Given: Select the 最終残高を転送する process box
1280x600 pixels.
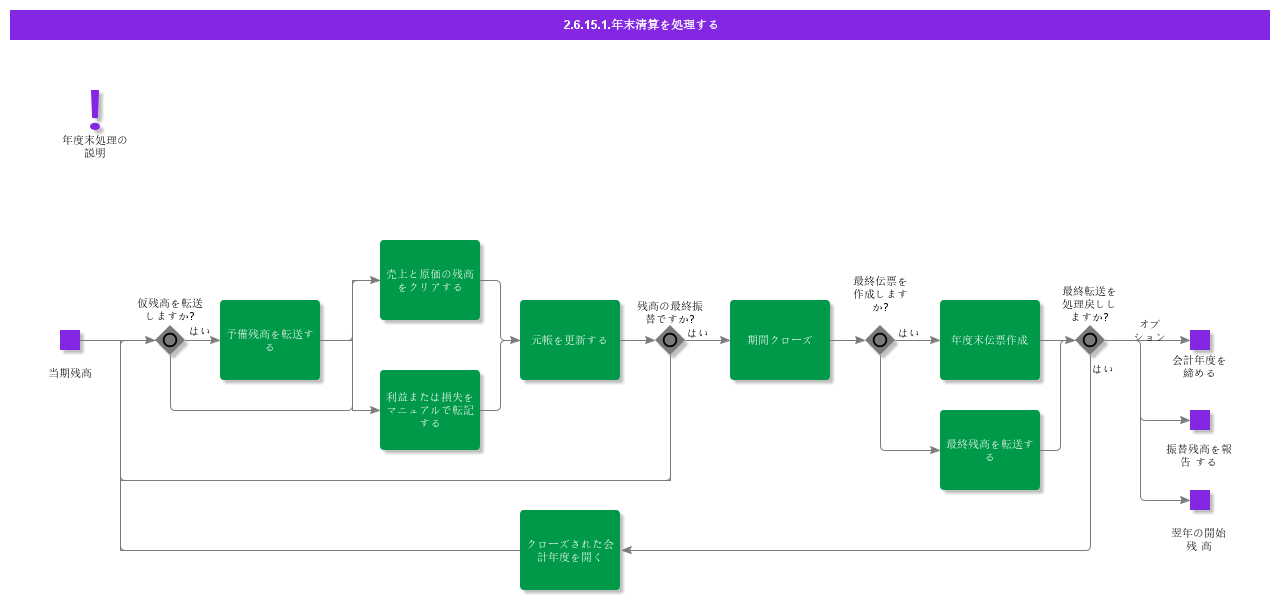Looking at the screenshot, I should pos(990,450).
